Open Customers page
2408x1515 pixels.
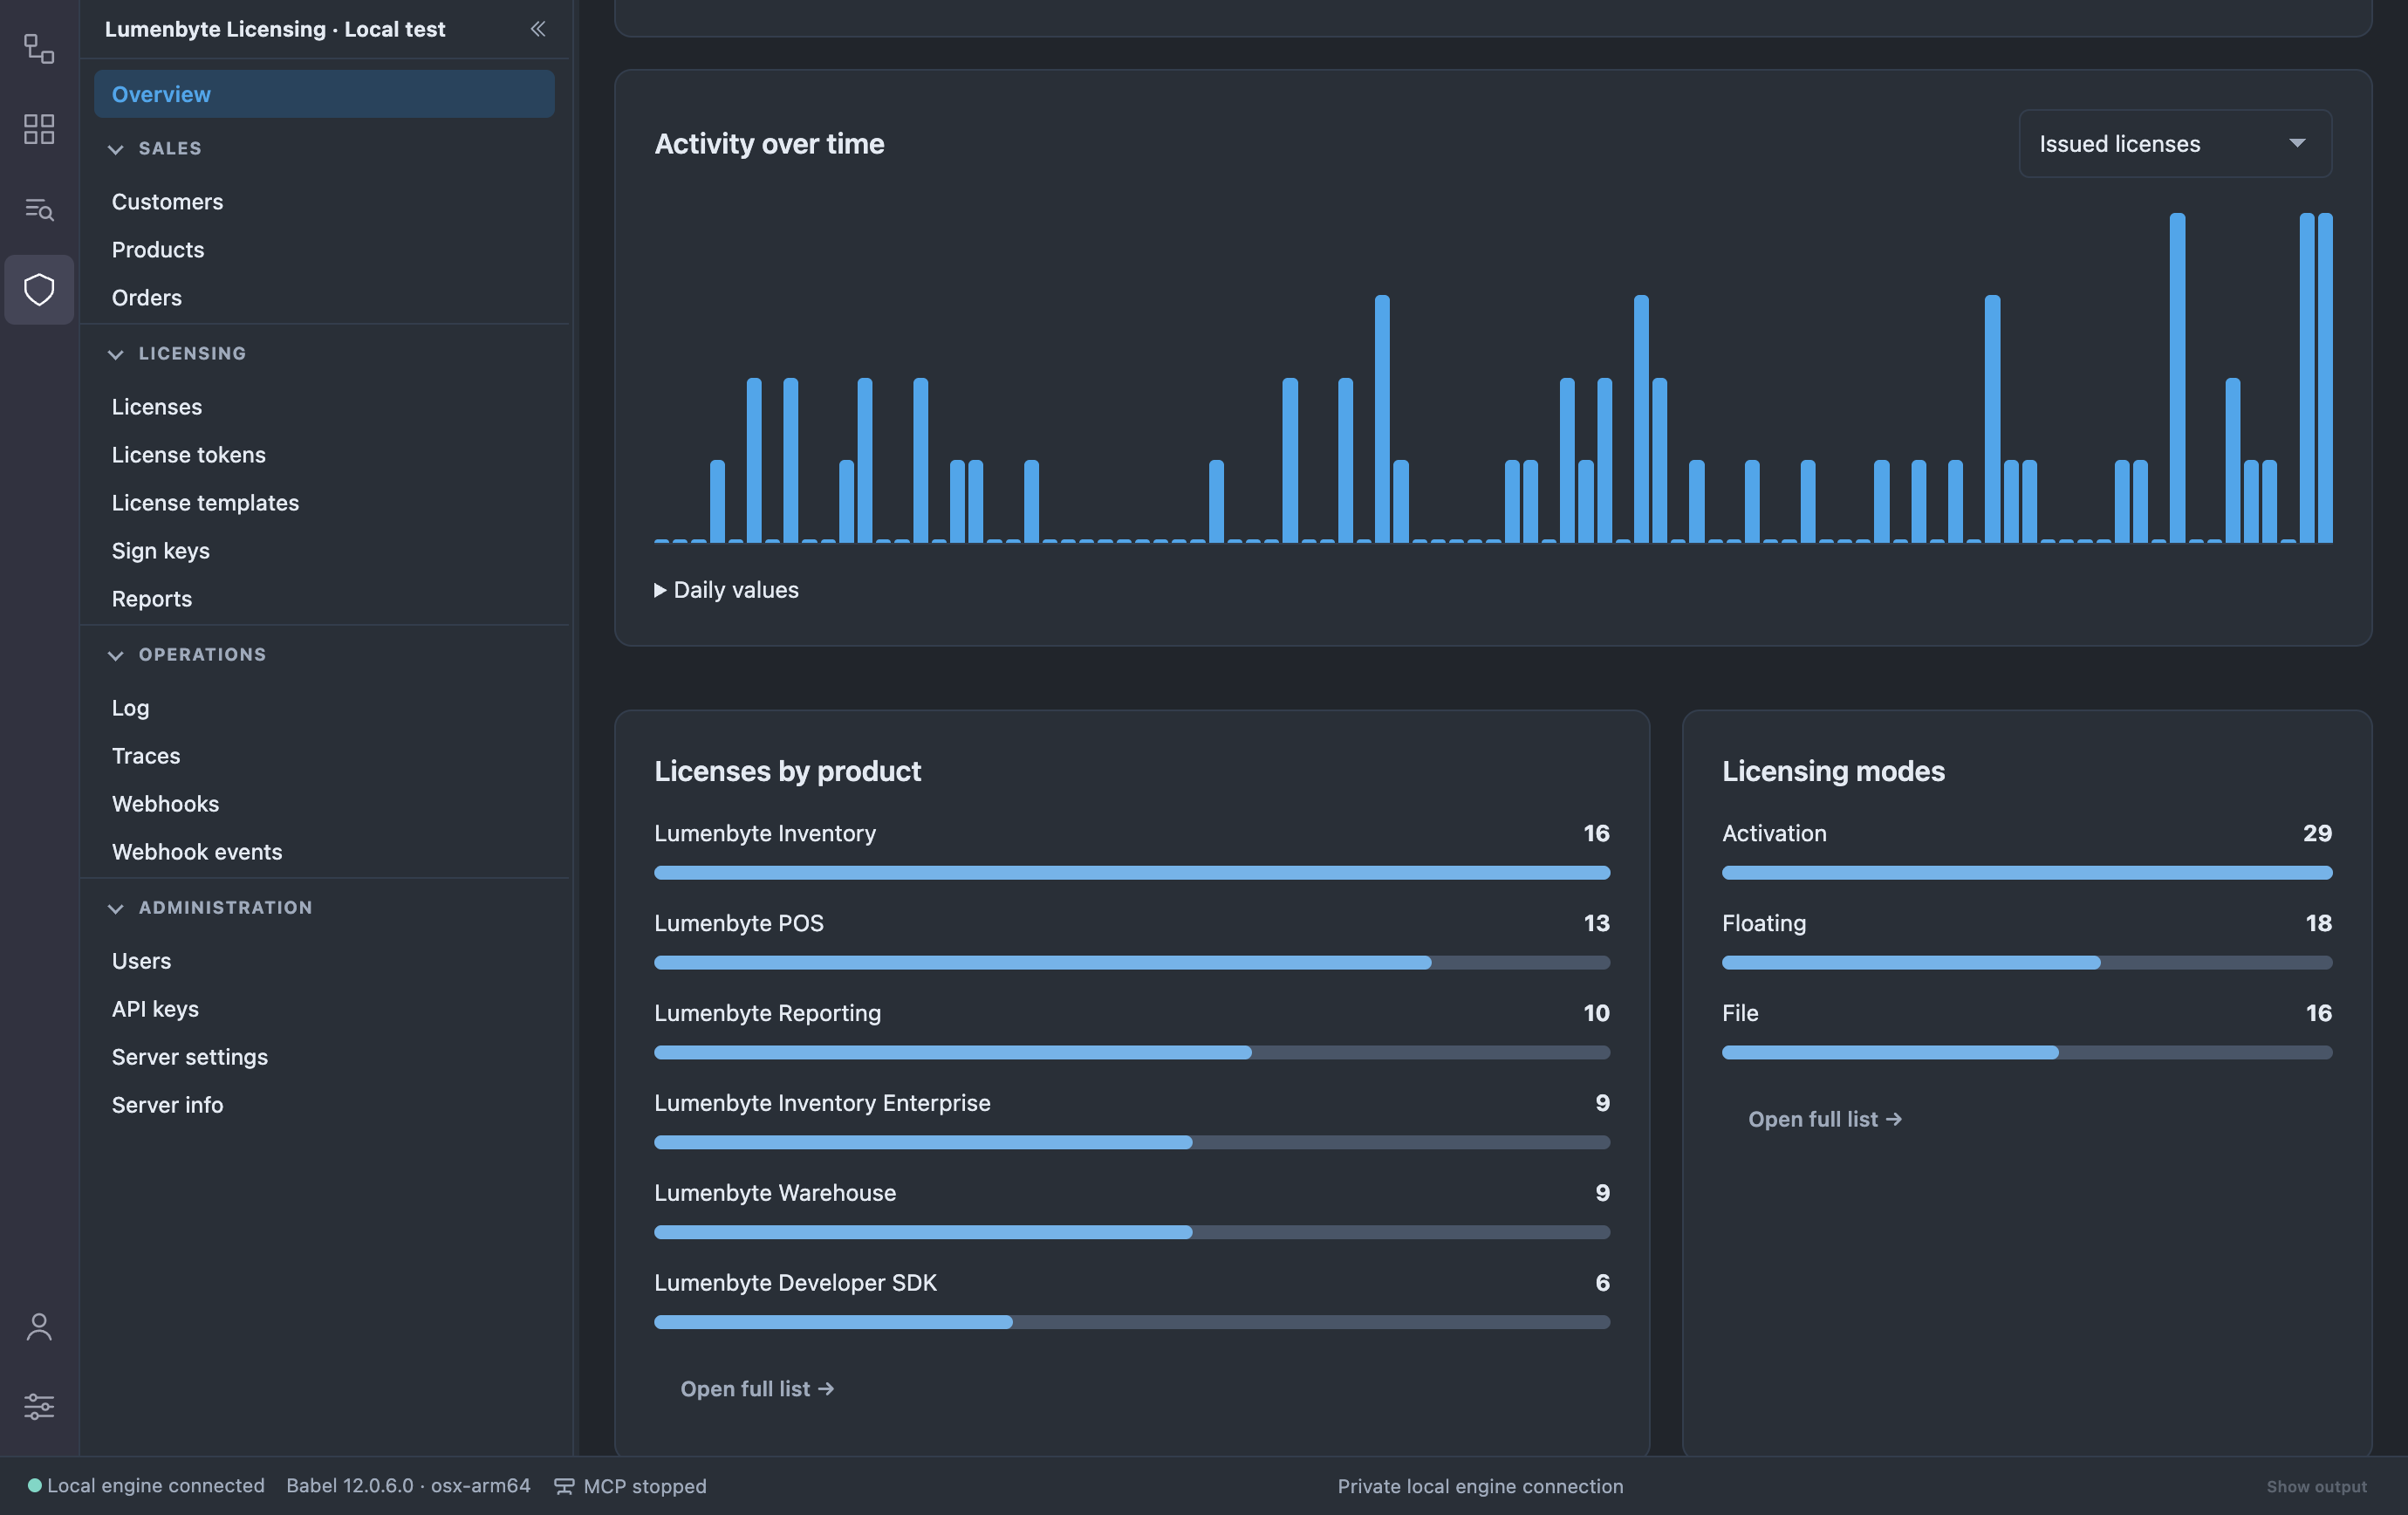pos(167,202)
